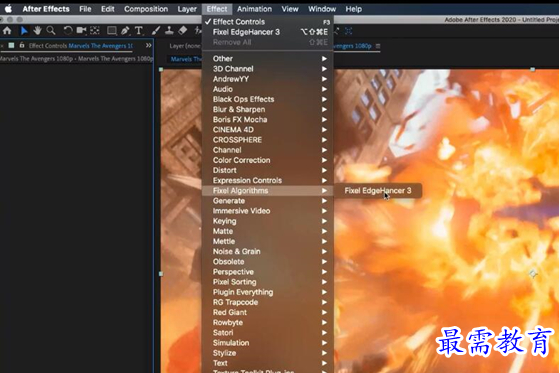Expand the Color Correction submenu

pyautogui.click(x=268, y=160)
